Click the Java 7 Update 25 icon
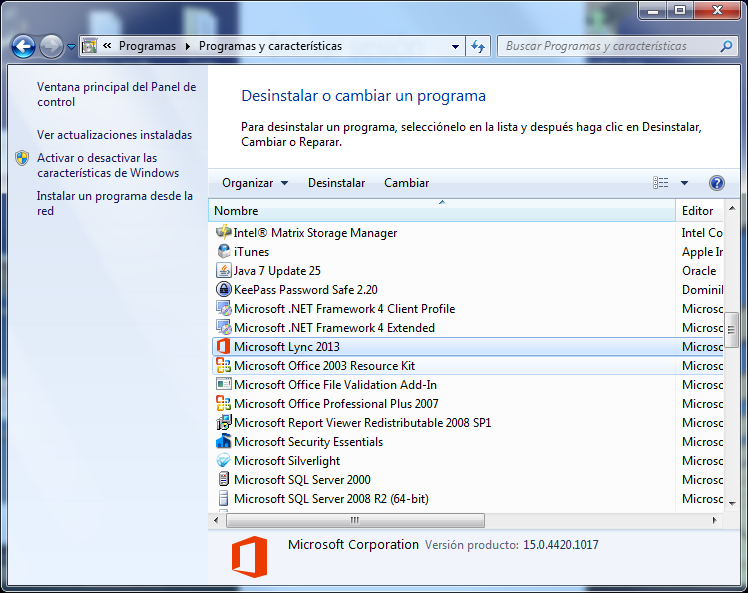Screen dimensions: 748x593 (x=224, y=271)
